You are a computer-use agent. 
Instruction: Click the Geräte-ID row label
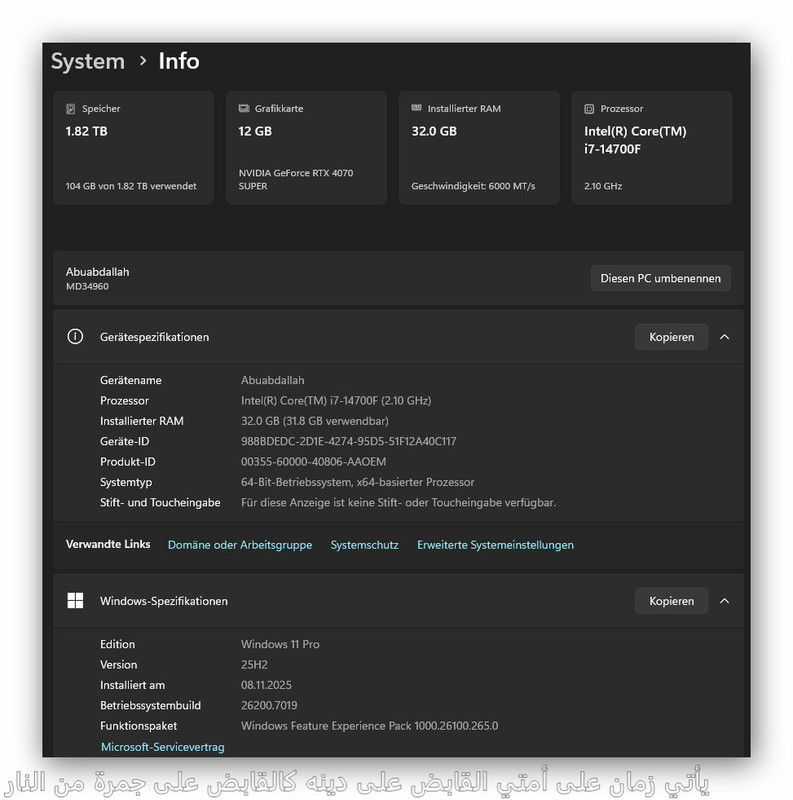125,441
